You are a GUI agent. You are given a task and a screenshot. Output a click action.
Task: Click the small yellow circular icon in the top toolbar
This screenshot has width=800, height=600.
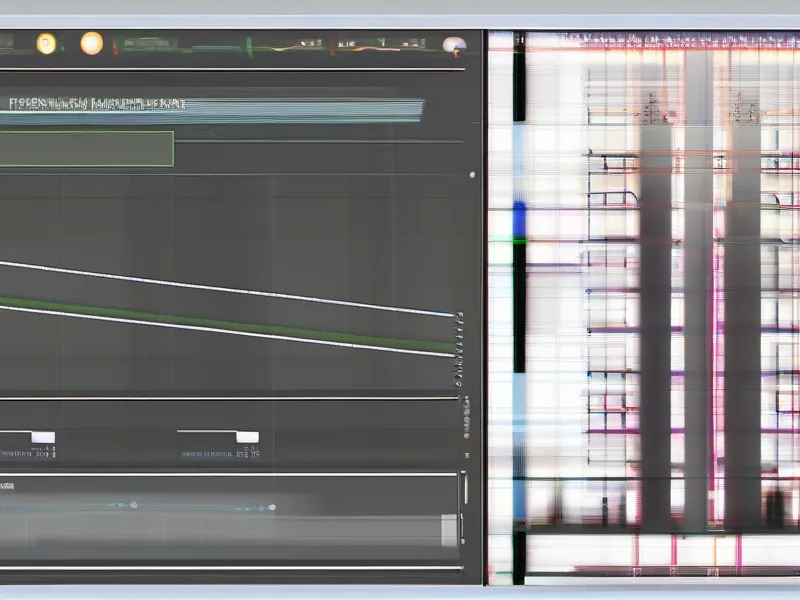pos(45,43)
